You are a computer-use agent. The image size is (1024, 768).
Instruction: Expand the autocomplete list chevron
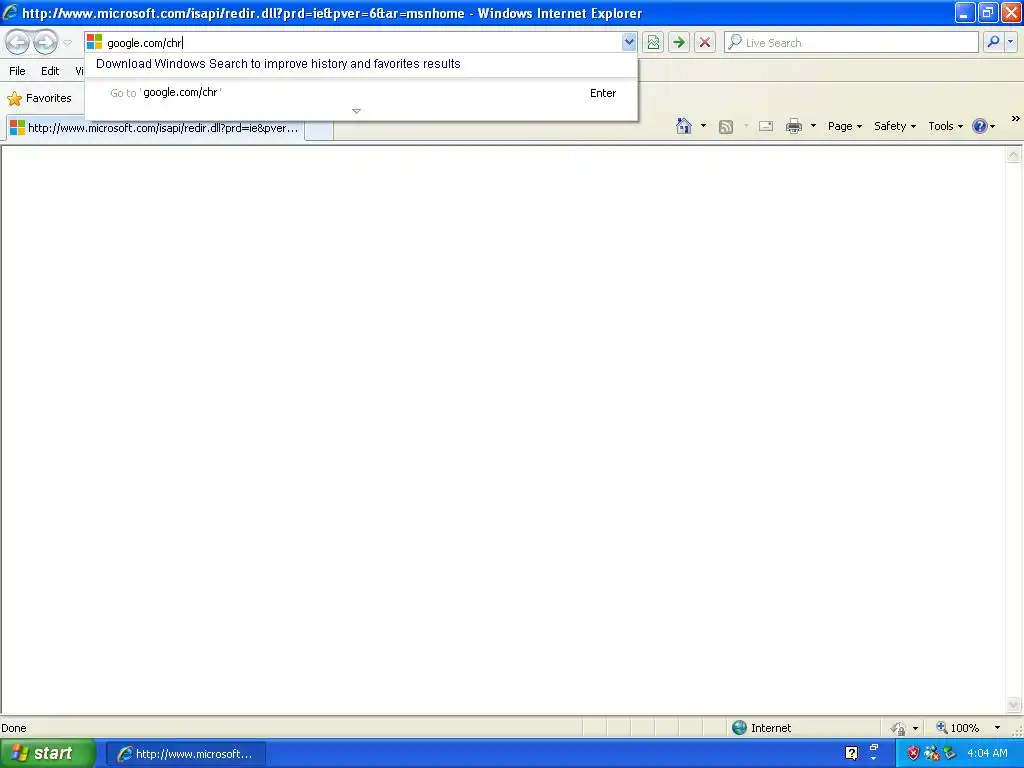pyautogui.click(x=357, y=112)
